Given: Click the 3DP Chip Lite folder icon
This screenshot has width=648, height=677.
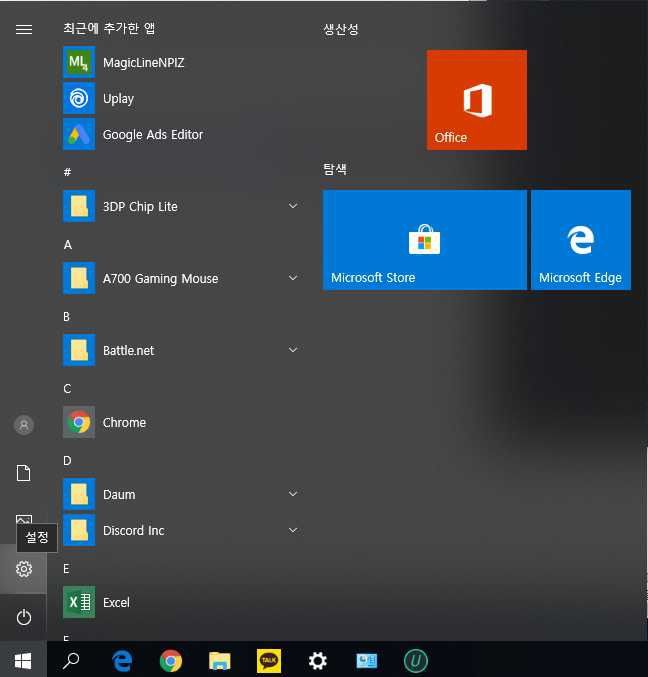Looking at the screenshot, I should 79,206.
